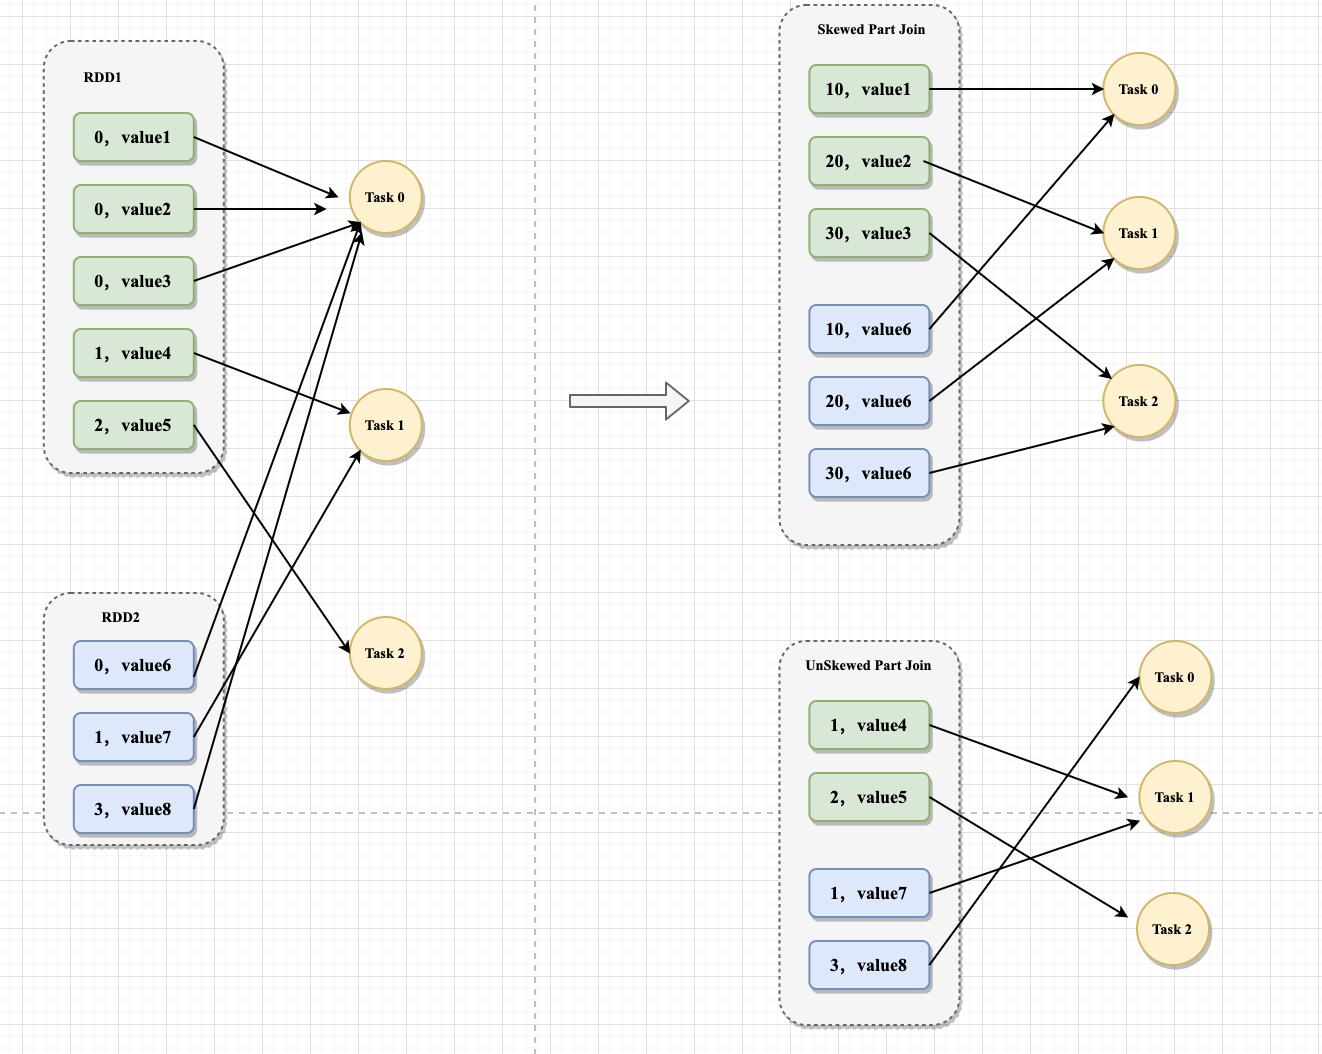This screenshot has height=1054, width=1322.
Task: Pick the '3, value8' node inside RDD2
Action: [134, 809]
